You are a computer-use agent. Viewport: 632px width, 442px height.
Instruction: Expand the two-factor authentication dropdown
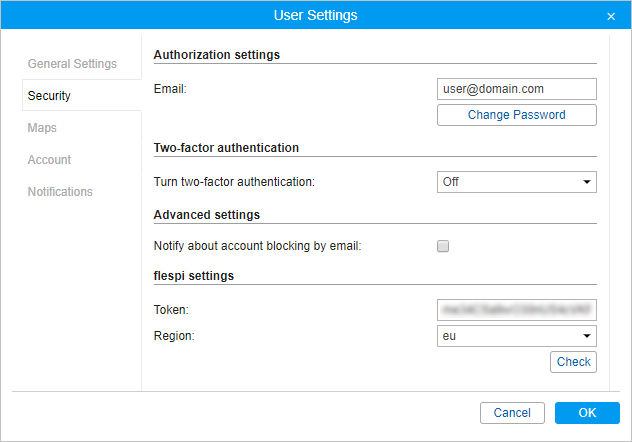[x=516, y=182]
